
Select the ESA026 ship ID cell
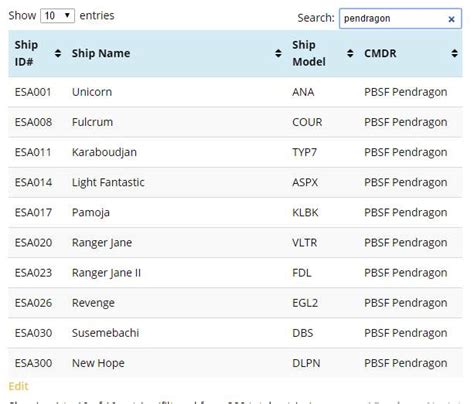(33, 303)
